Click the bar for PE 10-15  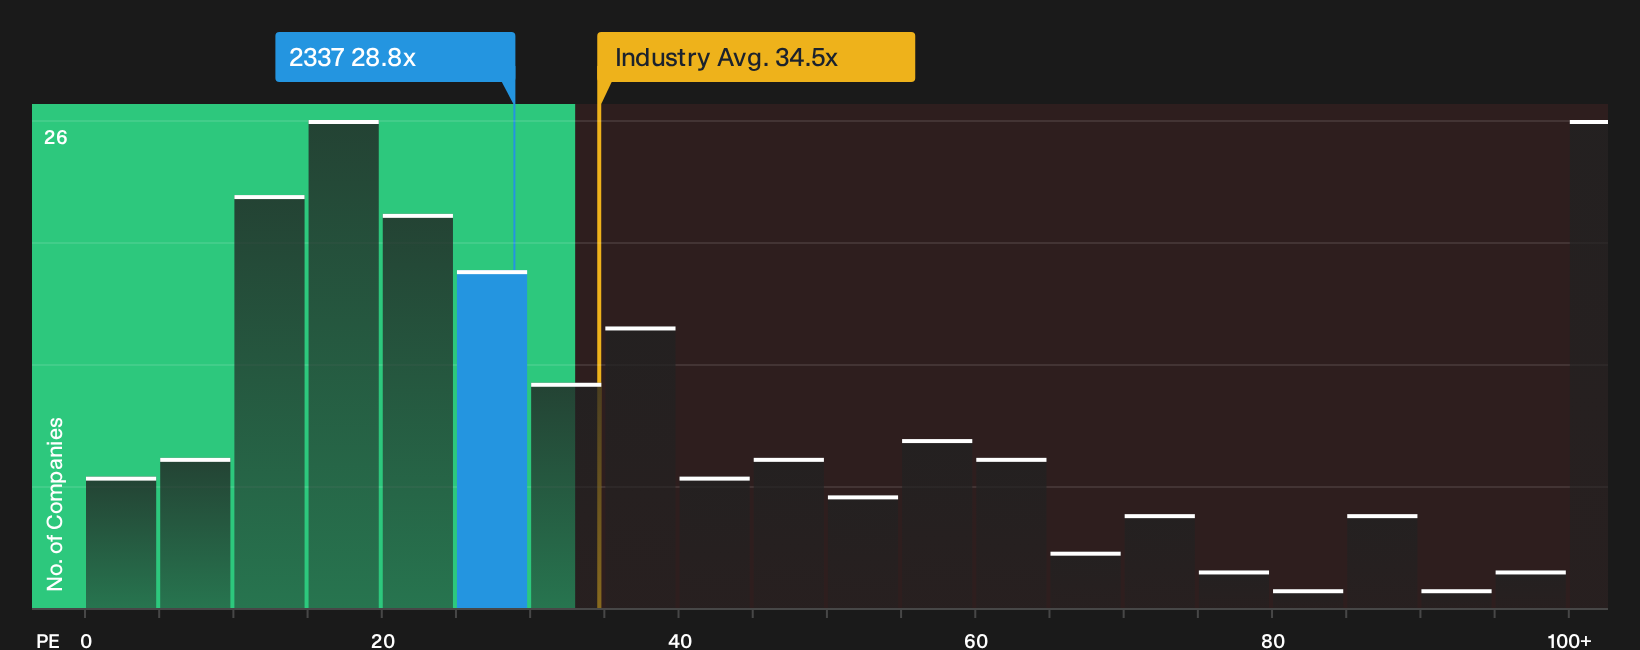[x=270, y=402]
